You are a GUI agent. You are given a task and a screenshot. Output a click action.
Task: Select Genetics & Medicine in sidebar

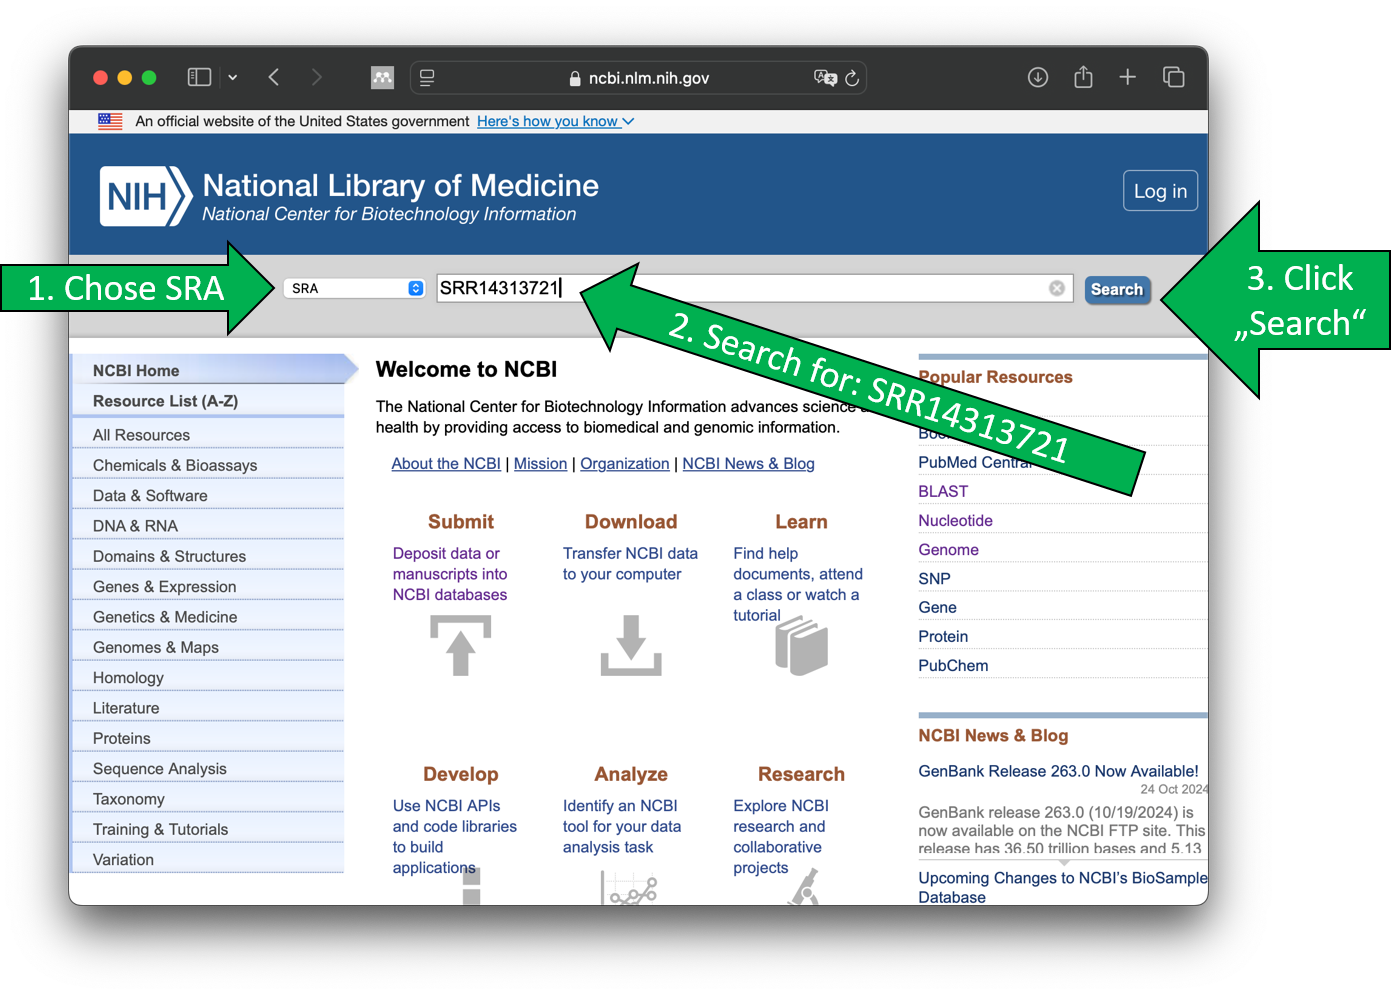tap(165, 617)
